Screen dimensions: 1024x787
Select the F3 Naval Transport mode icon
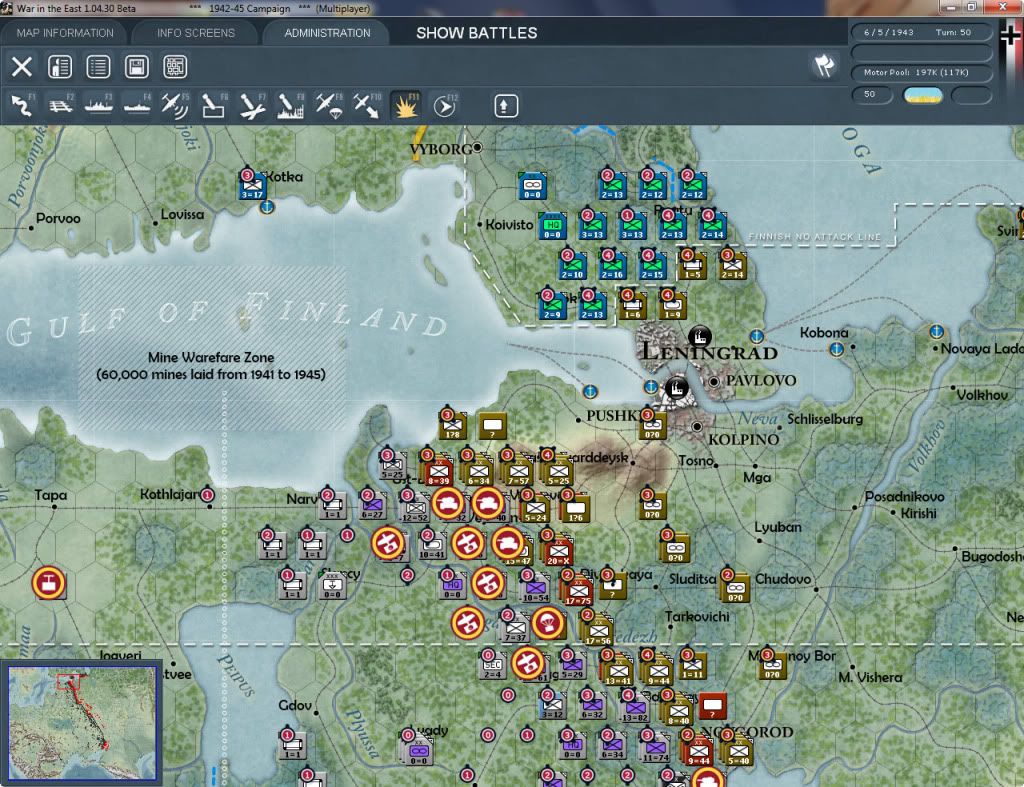pyautogui.click(x=99, y=106)
